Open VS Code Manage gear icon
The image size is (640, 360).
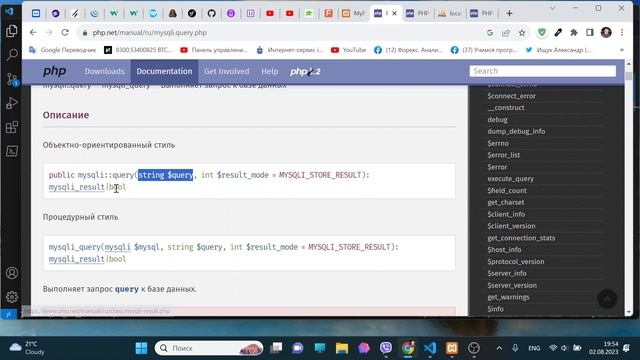click(11, 297)
